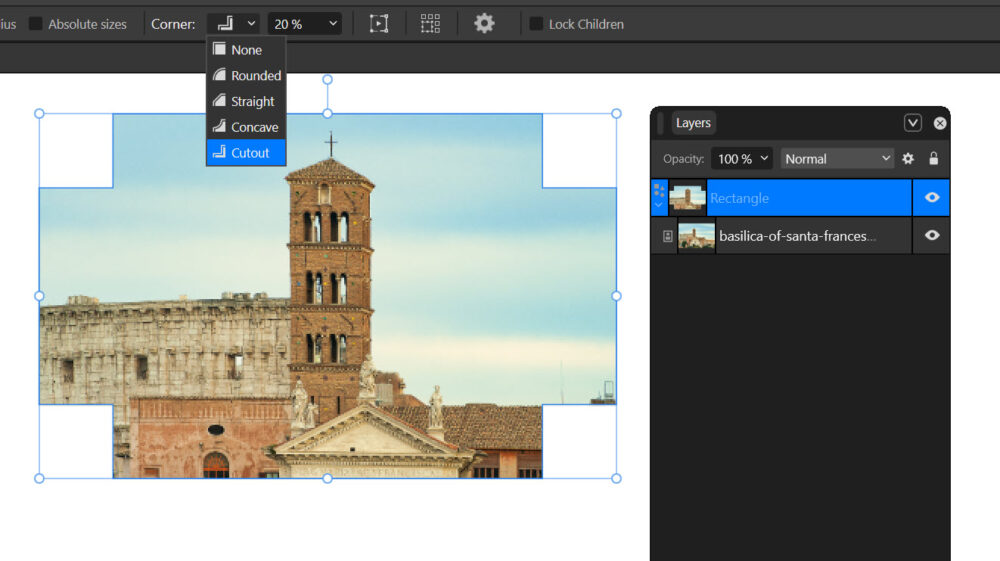Enable the Lock Children checkbox
Viewport: 1000px width, 561px height.
coord(537,24)
